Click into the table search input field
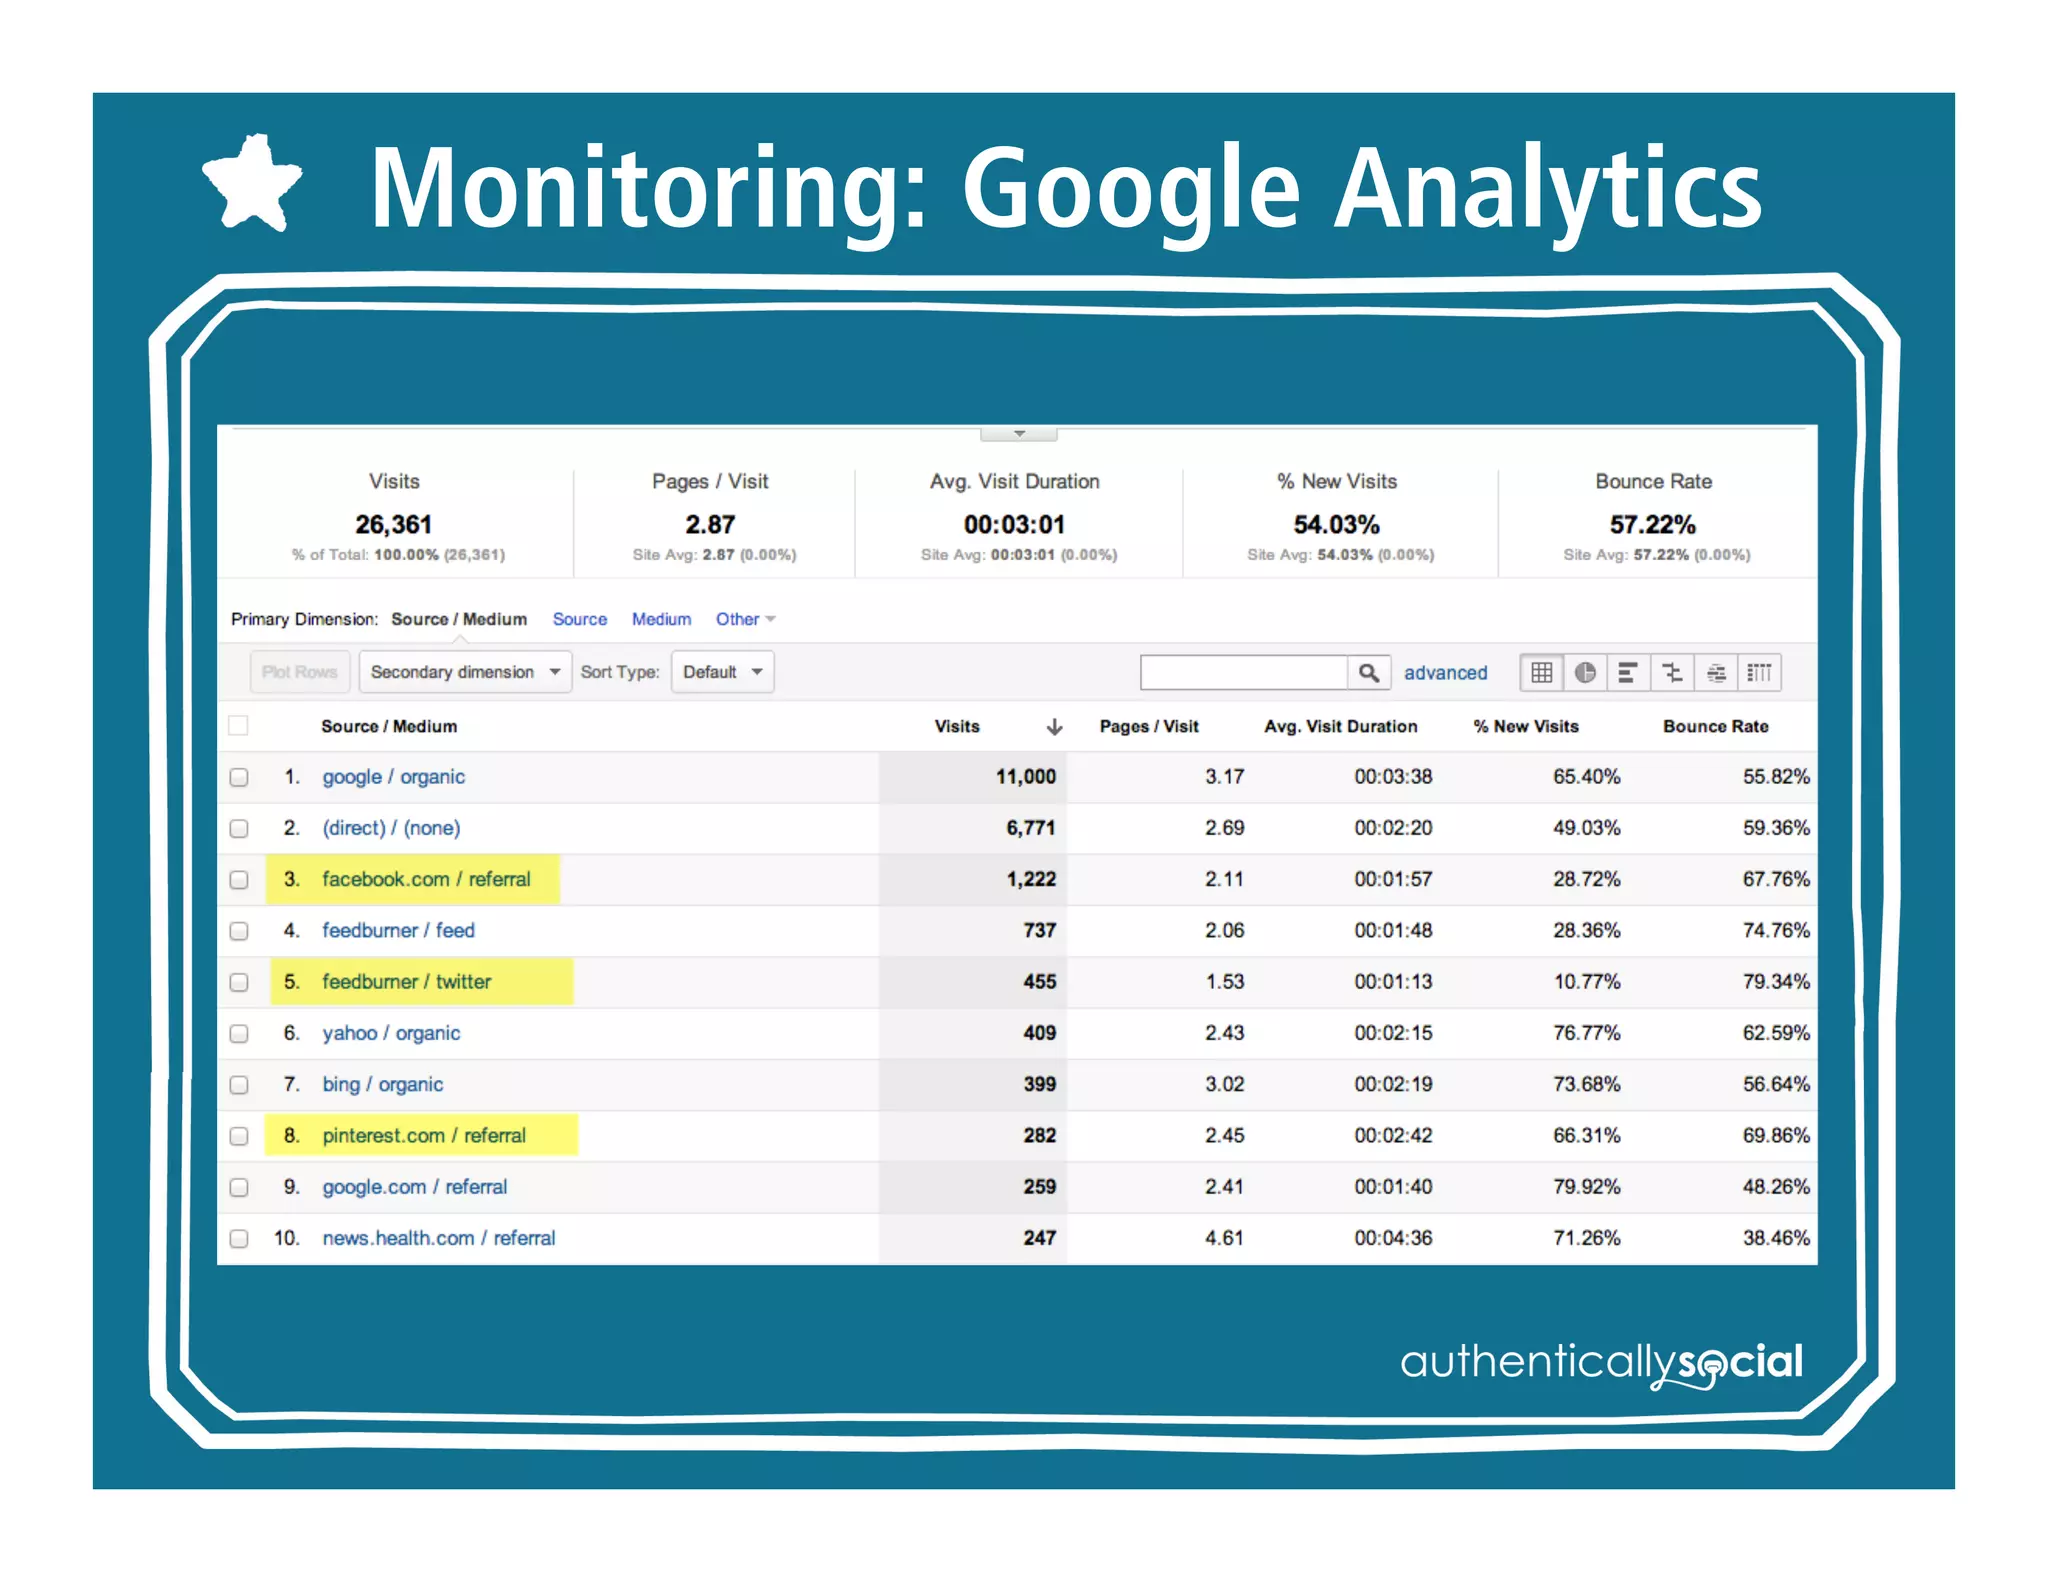This screenshot has width=2048, height=1582. pyautogui.click(x=1244, y=673)
